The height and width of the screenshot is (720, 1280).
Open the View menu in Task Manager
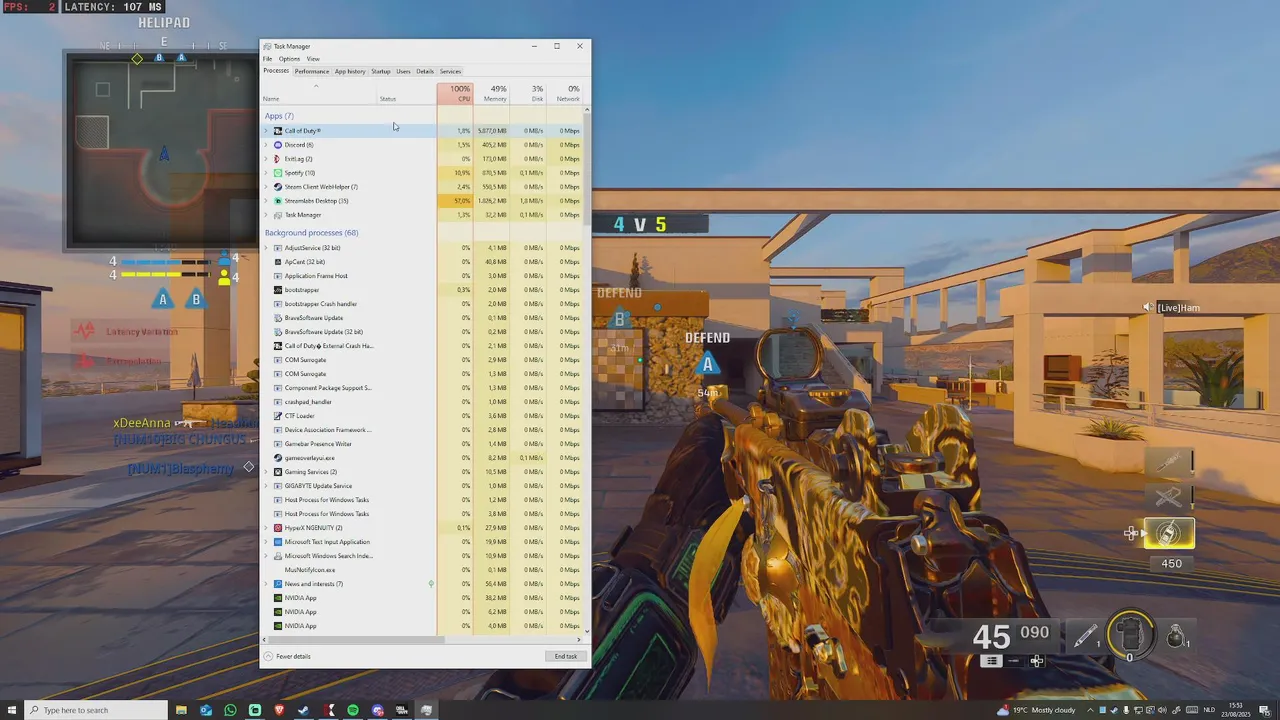click(313, 59)
